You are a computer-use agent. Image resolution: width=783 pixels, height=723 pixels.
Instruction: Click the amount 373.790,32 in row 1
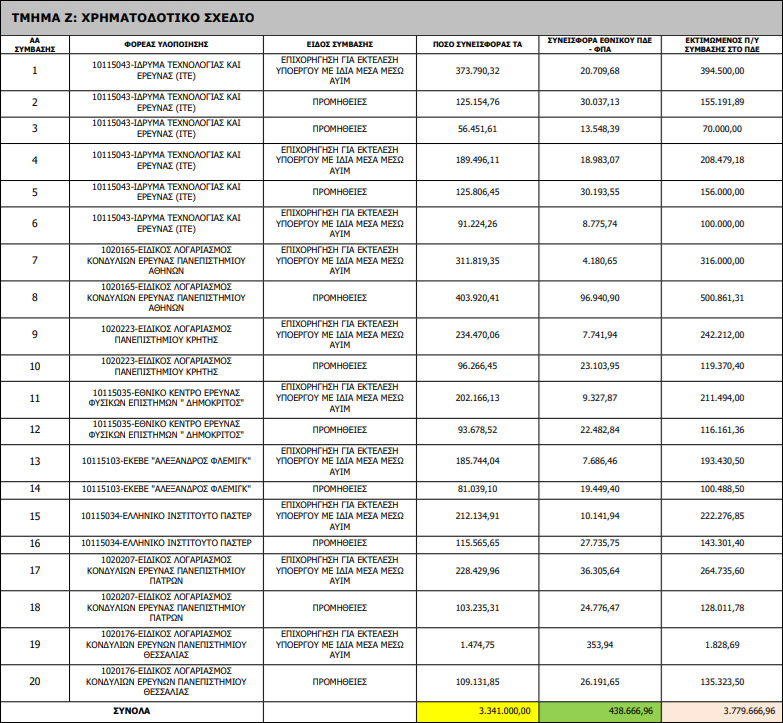tap(477, 71)
